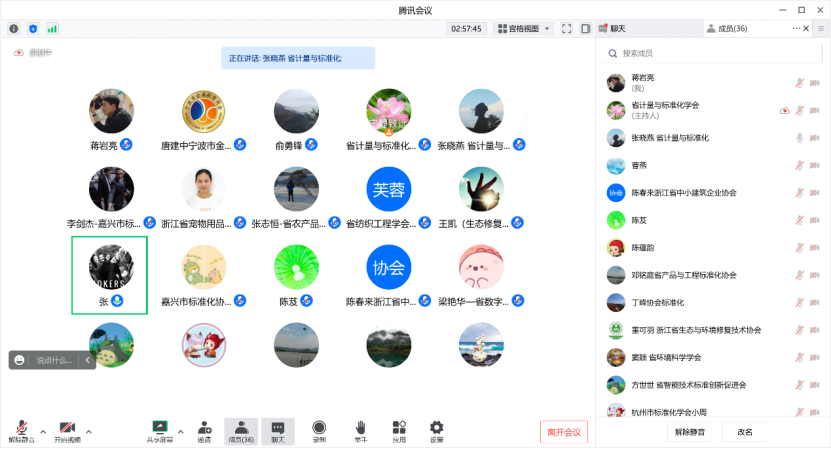
Task: Click the 正在讲话 speaker banner
Action: (298, 58)
